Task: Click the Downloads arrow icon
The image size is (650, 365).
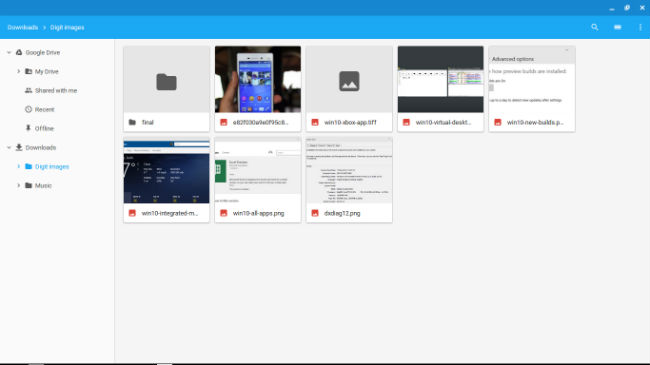Action: tap(19, 147)
